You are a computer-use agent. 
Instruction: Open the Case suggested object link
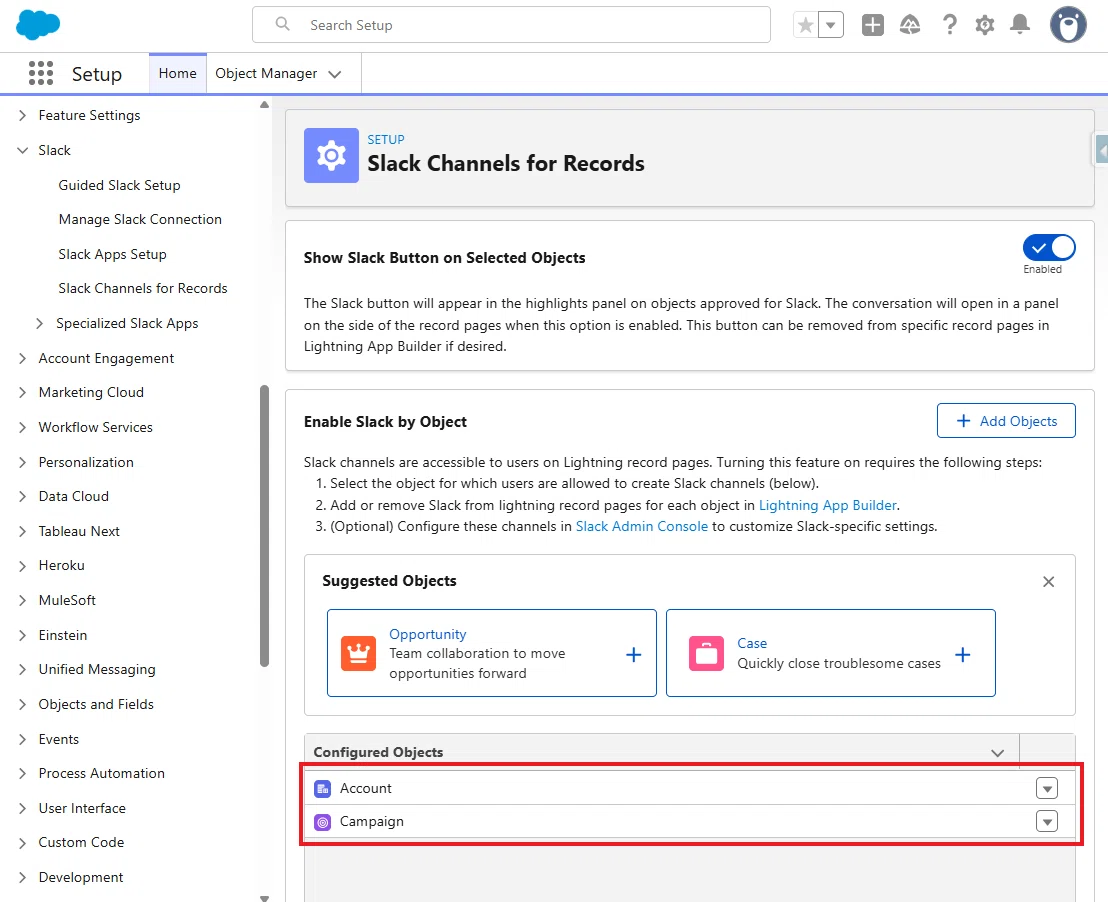click(752, 643)
